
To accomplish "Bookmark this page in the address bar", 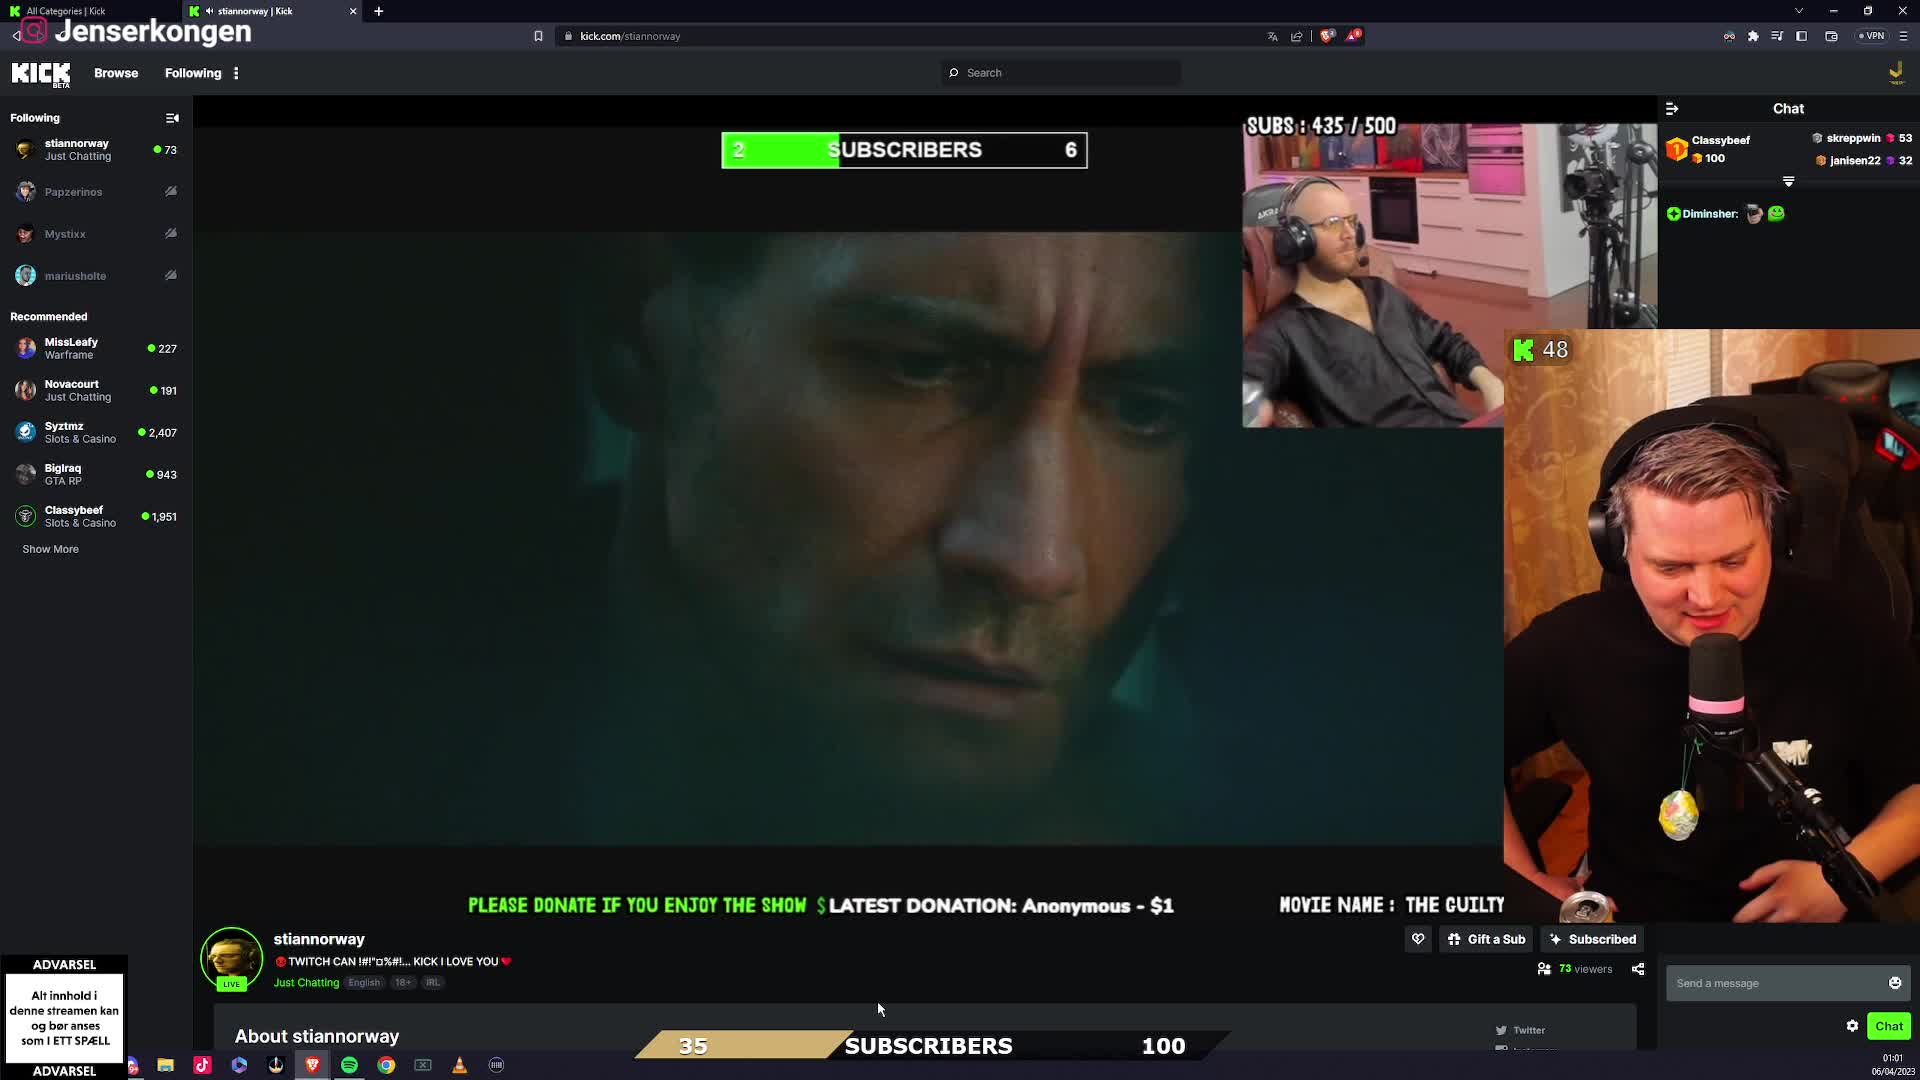I will pyautogui.click(x=538, y=36).
